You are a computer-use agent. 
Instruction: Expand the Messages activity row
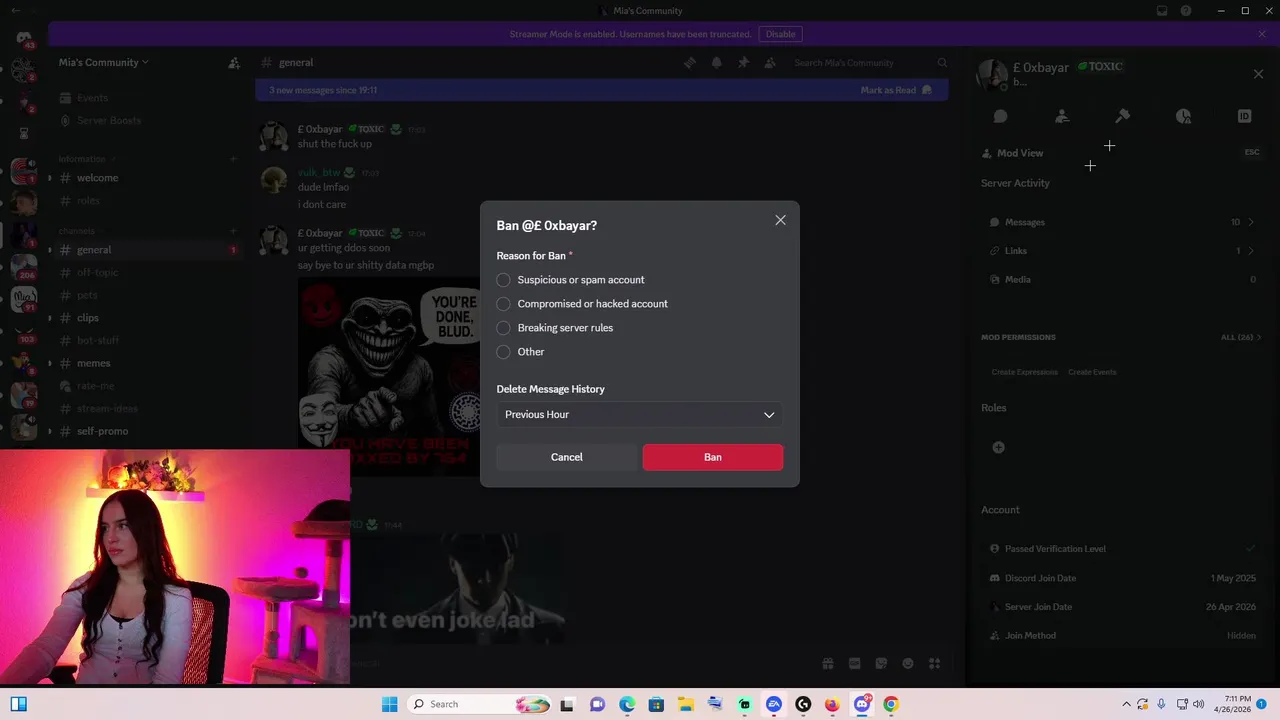click(1121, 222)
